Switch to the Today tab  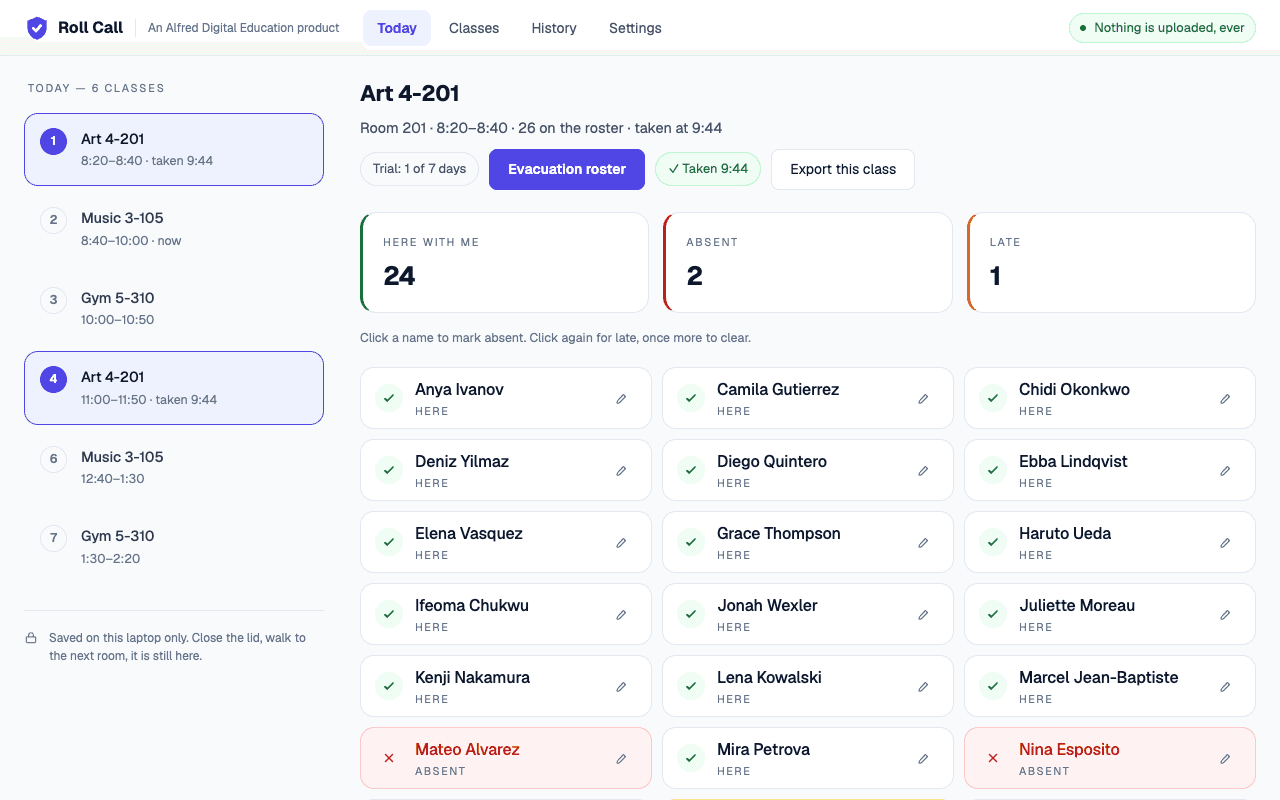tap(397, 28)
